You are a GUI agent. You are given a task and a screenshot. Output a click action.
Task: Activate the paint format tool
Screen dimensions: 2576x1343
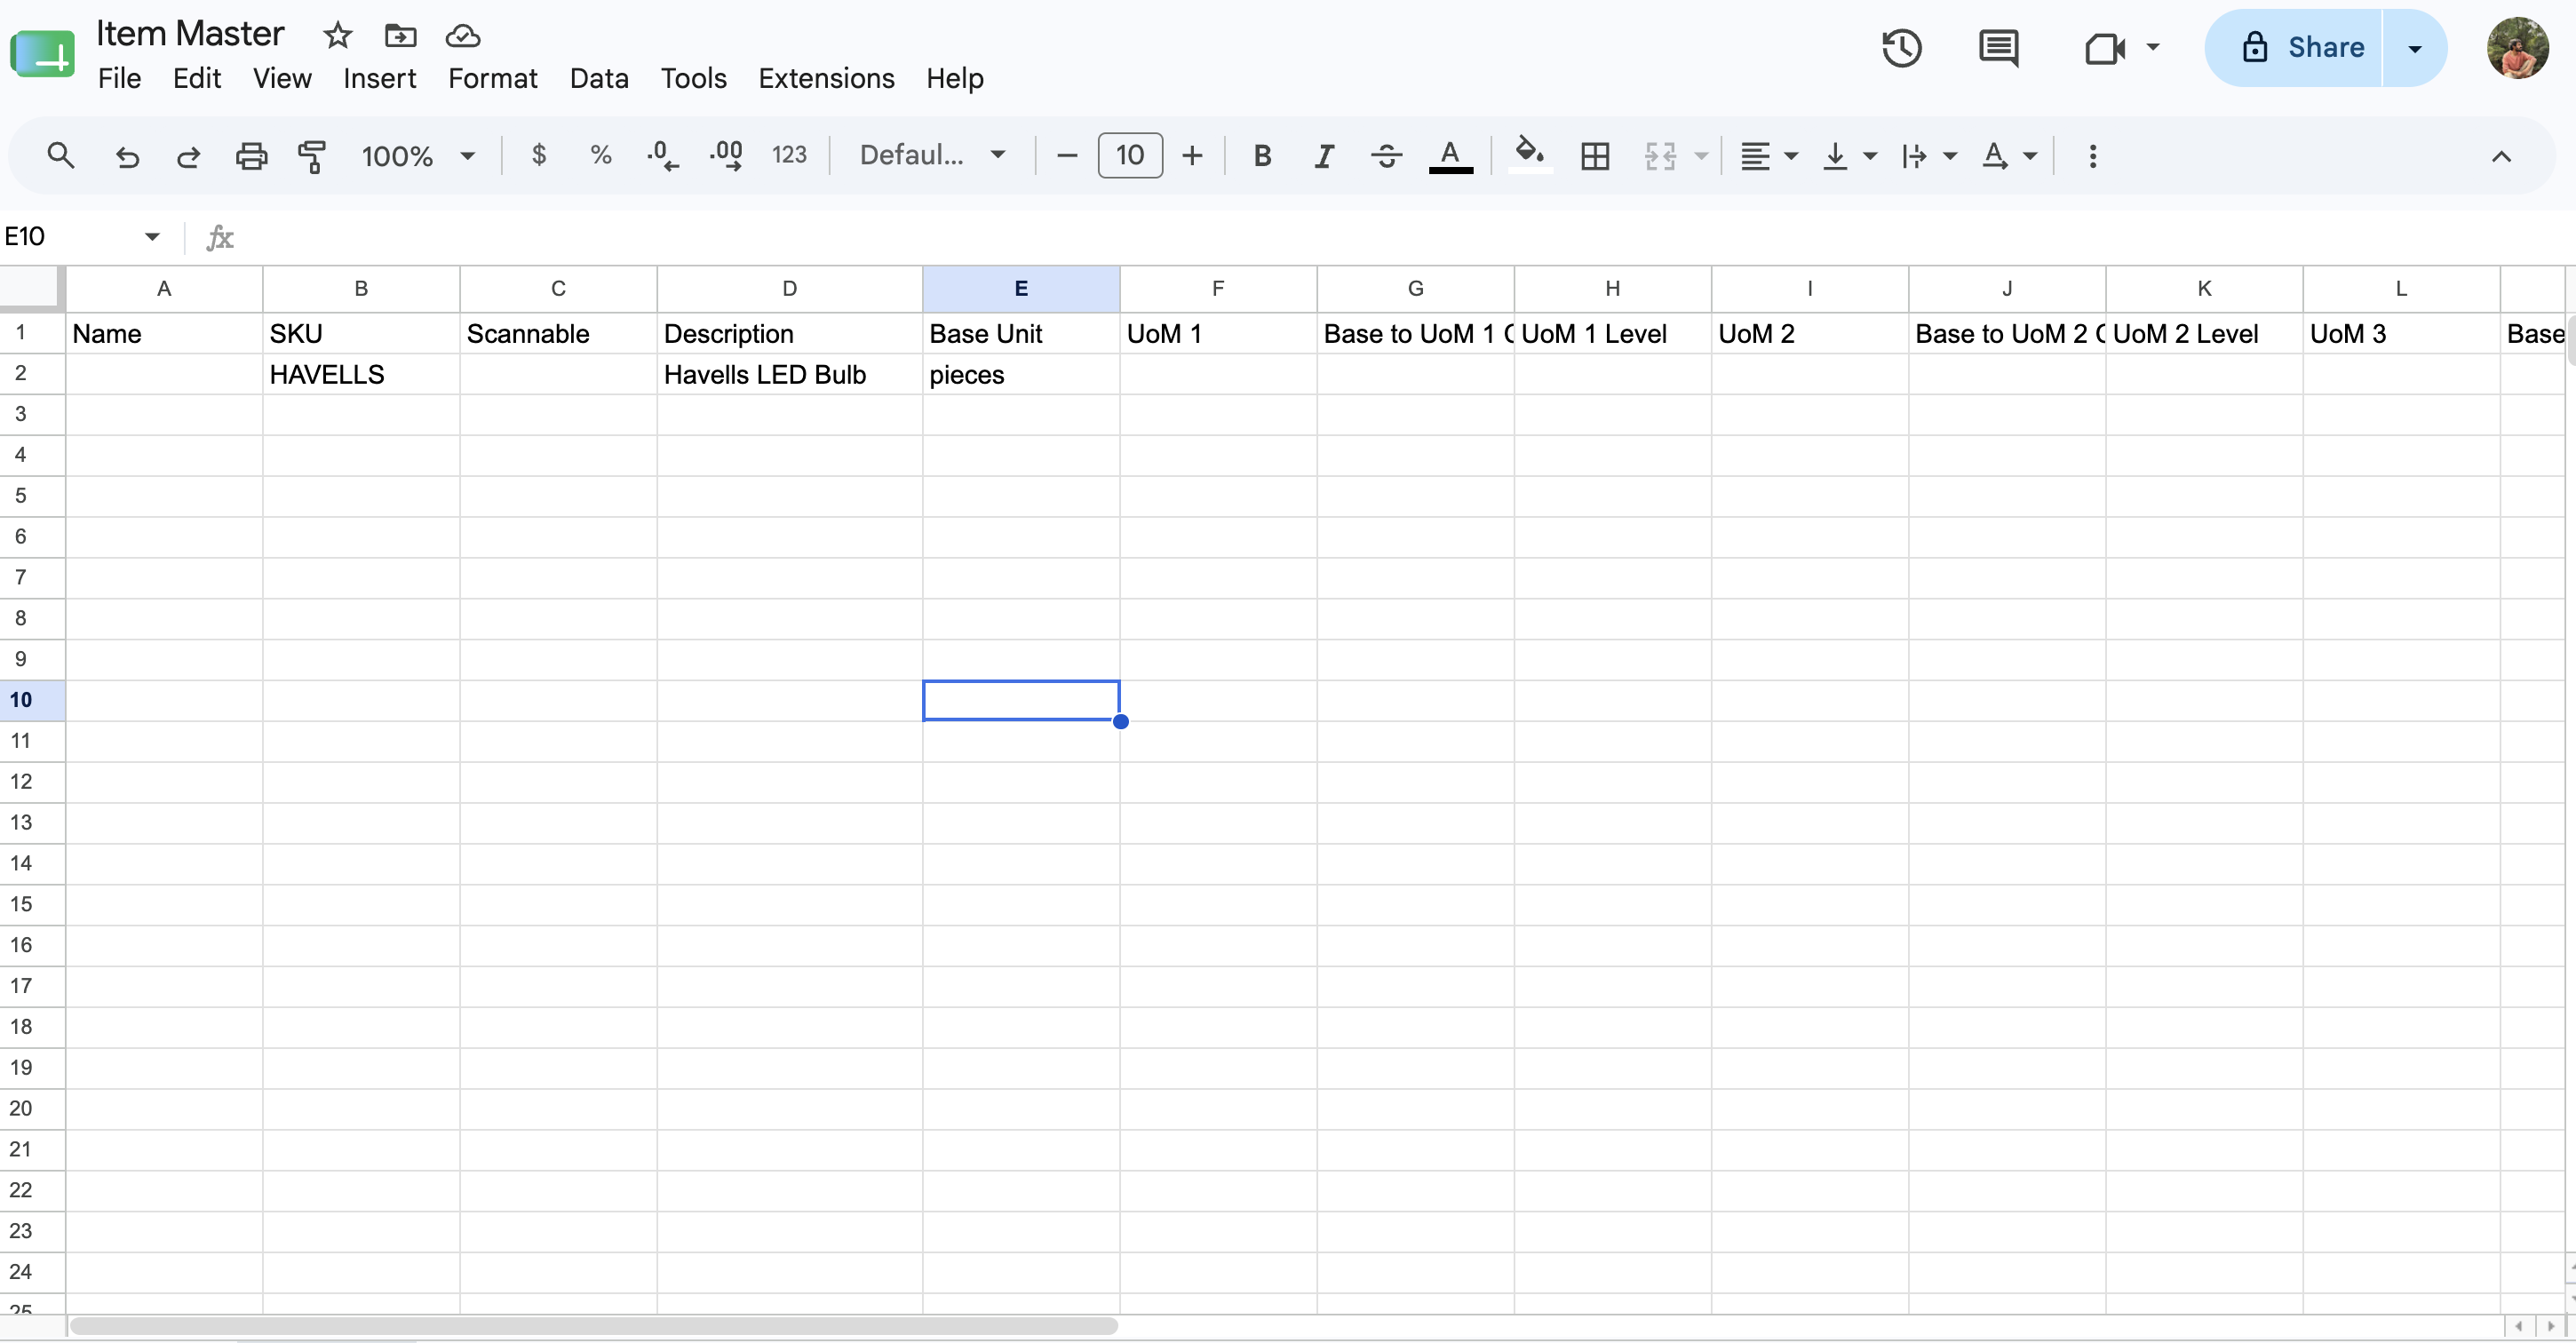(312, 156)
